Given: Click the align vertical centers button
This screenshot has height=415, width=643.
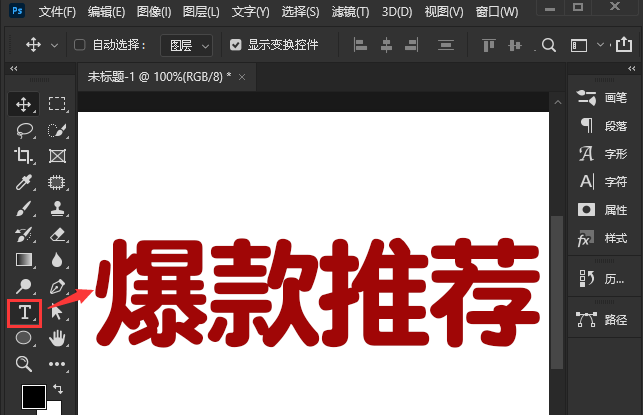Looking at the screenshot, I should (515, 45).
